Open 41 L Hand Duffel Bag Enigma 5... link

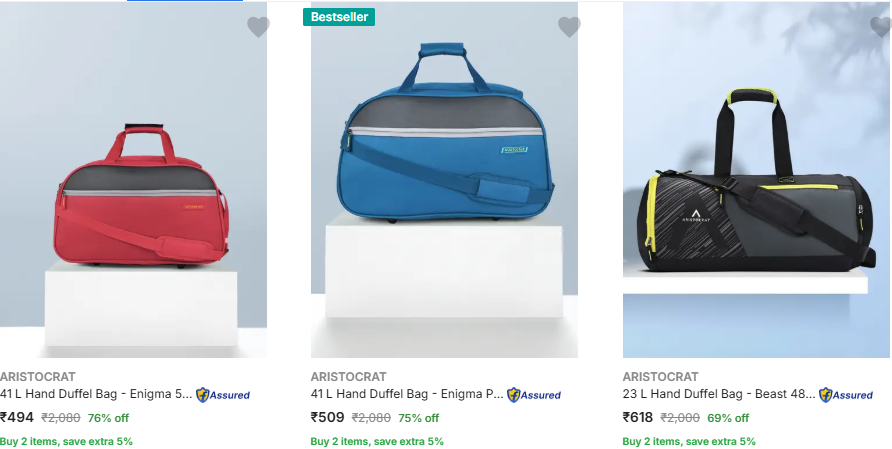point(96,394)
